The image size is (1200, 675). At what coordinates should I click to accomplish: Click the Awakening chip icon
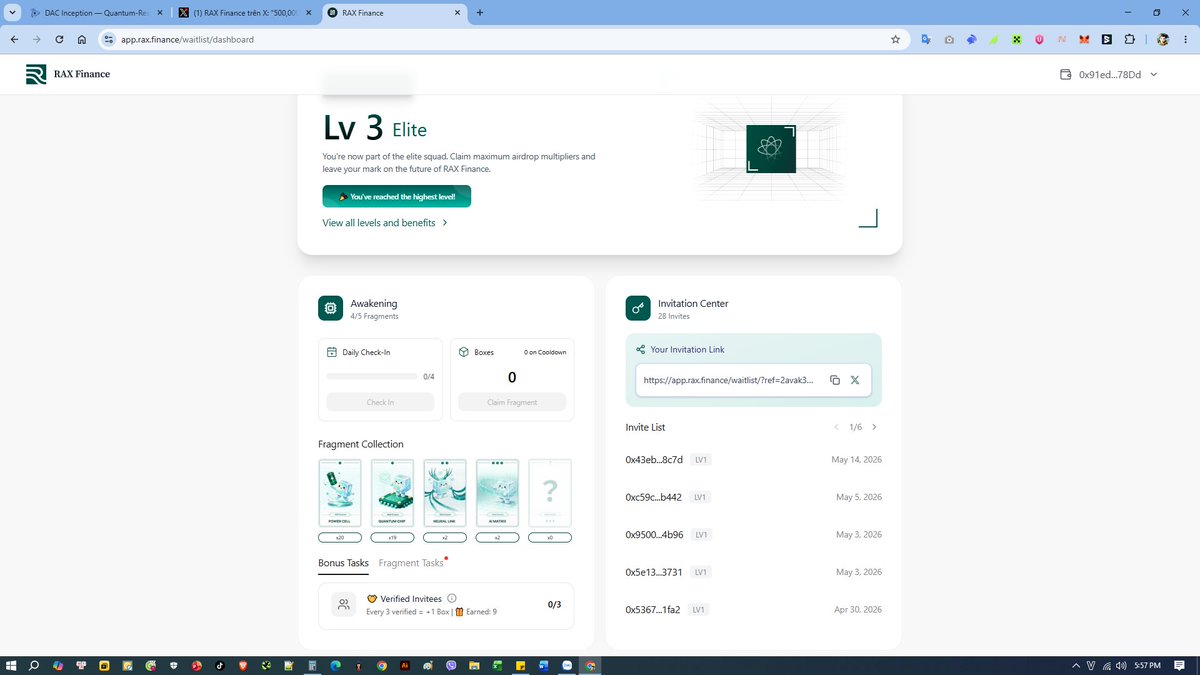[x=331, y=308]
